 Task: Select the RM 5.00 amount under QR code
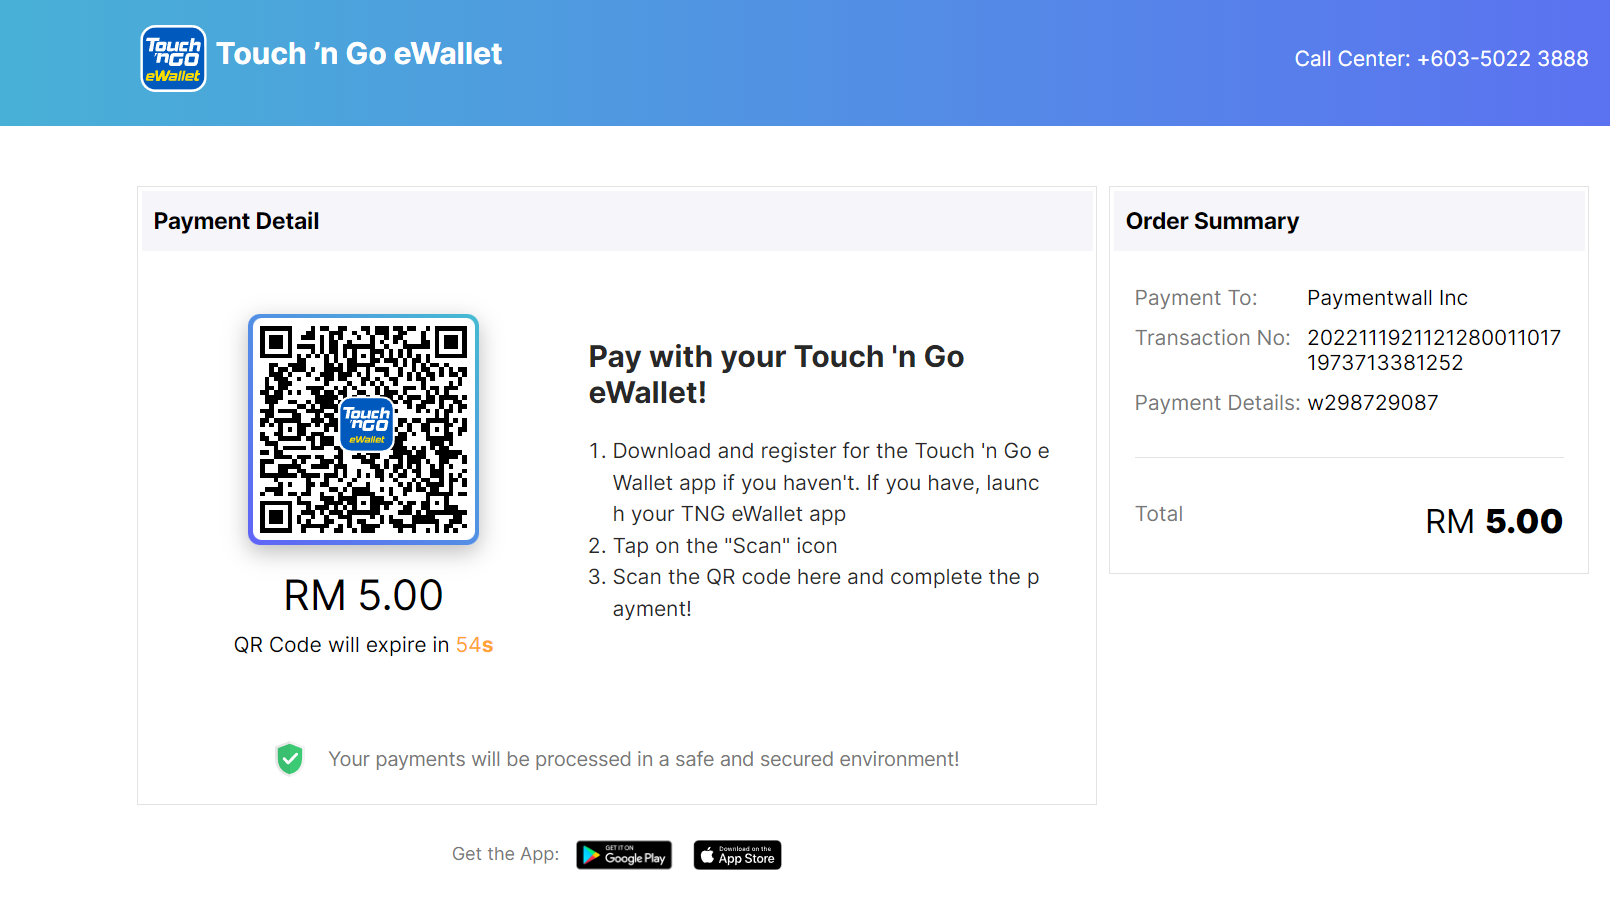point(363,595)
